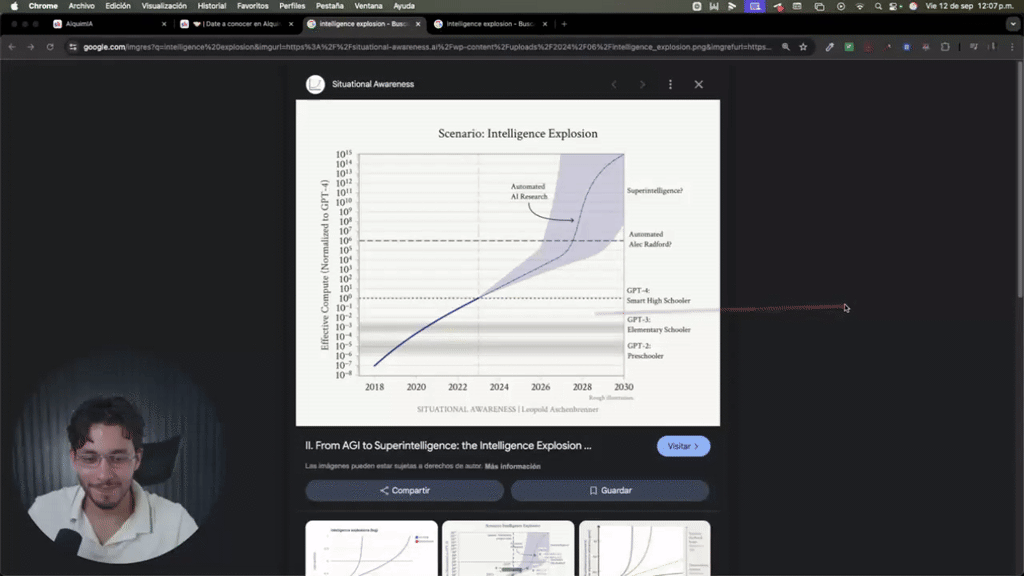This screenshot has height=576, width=1024.
Task: Click the page vertical scrollbar
Action: click(x=1019, y=180)
